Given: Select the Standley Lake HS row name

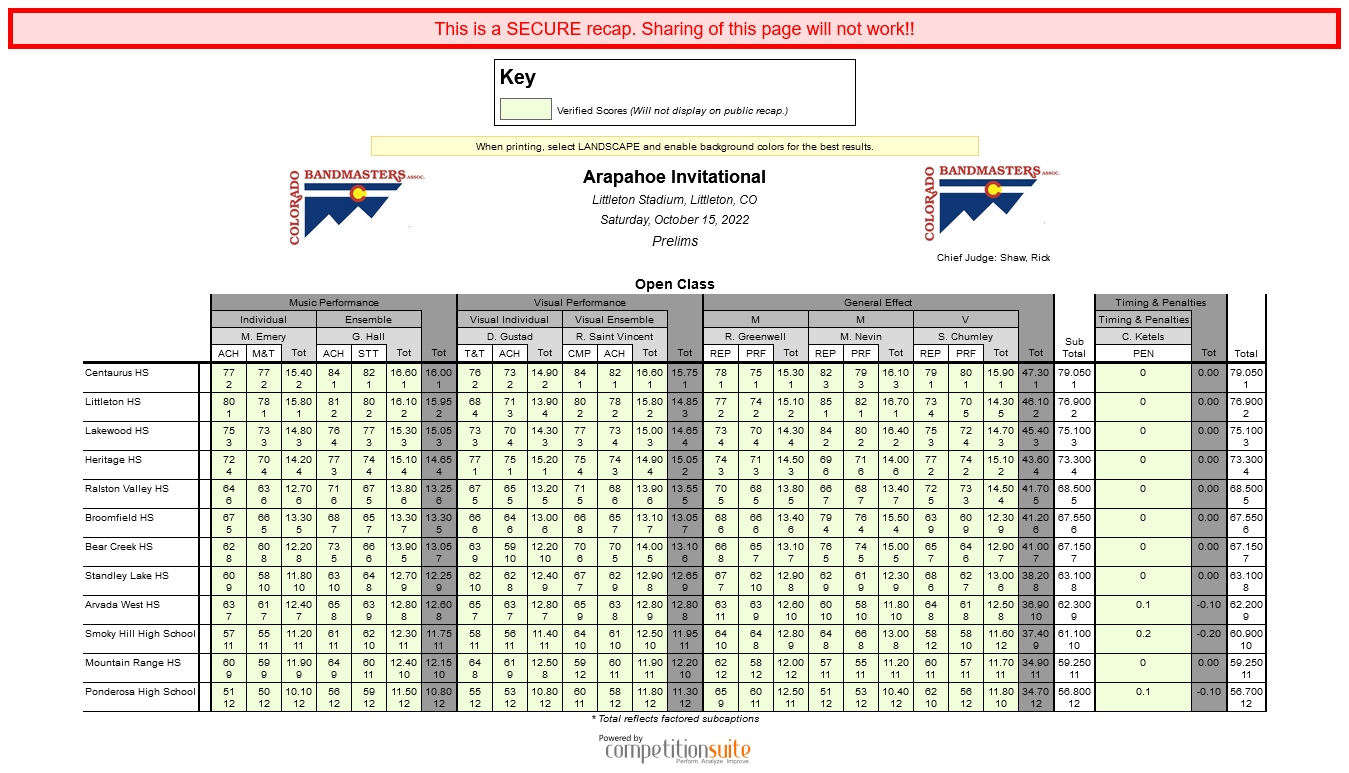Looking at the screenshot, I should coord(127,576).
